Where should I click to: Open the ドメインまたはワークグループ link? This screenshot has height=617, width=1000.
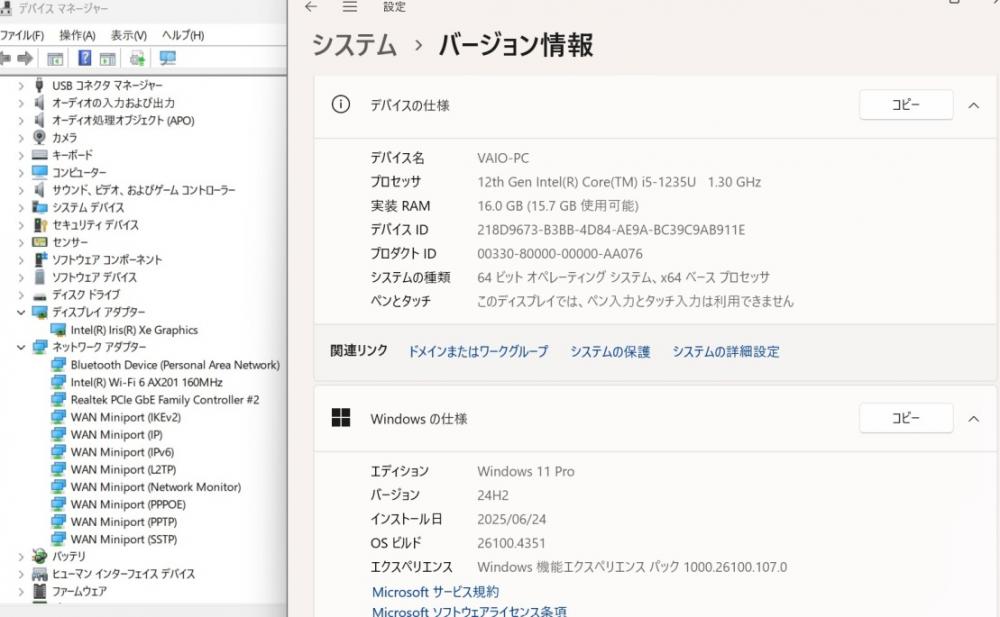pos(478,352)
